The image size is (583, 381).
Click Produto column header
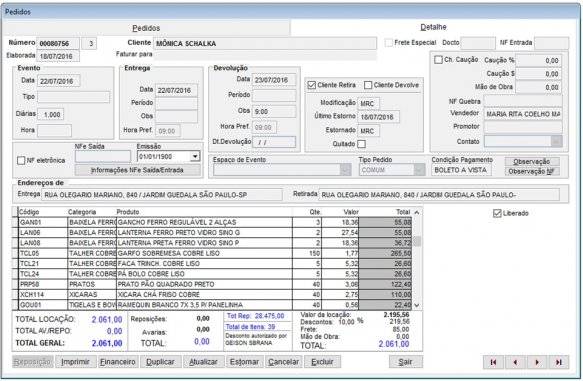coord(204,212)
